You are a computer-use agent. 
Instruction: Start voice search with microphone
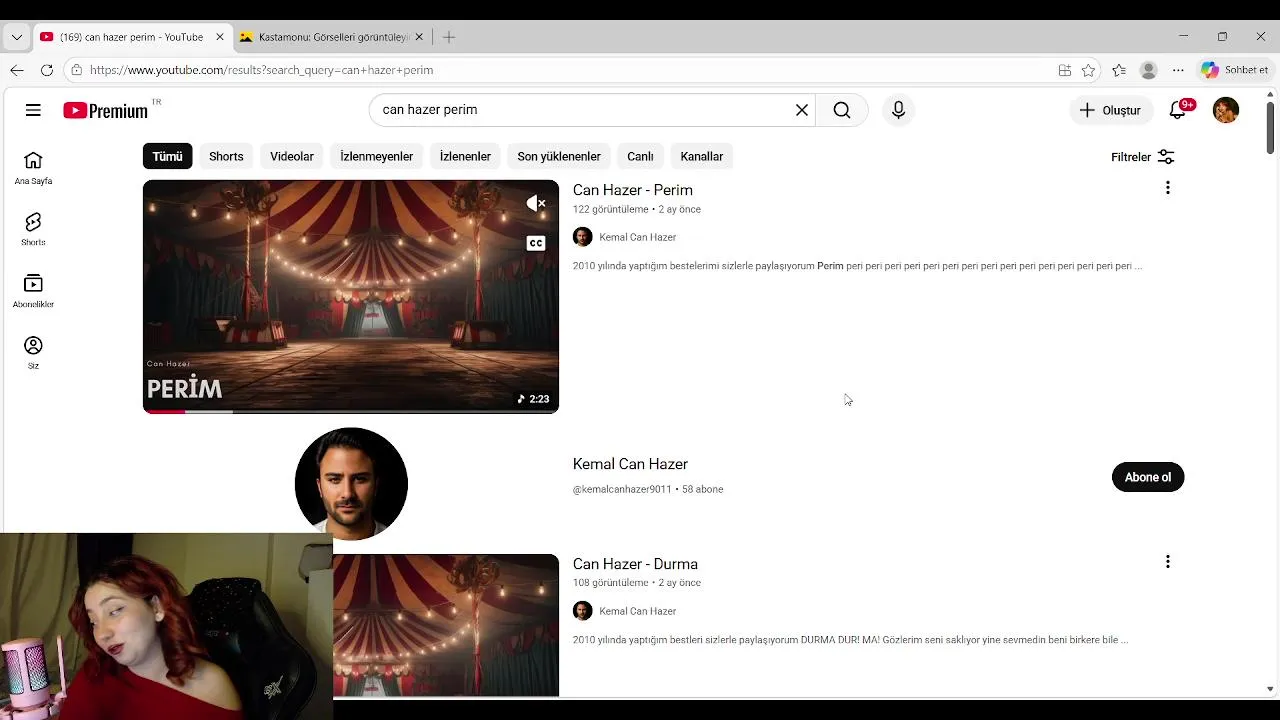(898, 110)
